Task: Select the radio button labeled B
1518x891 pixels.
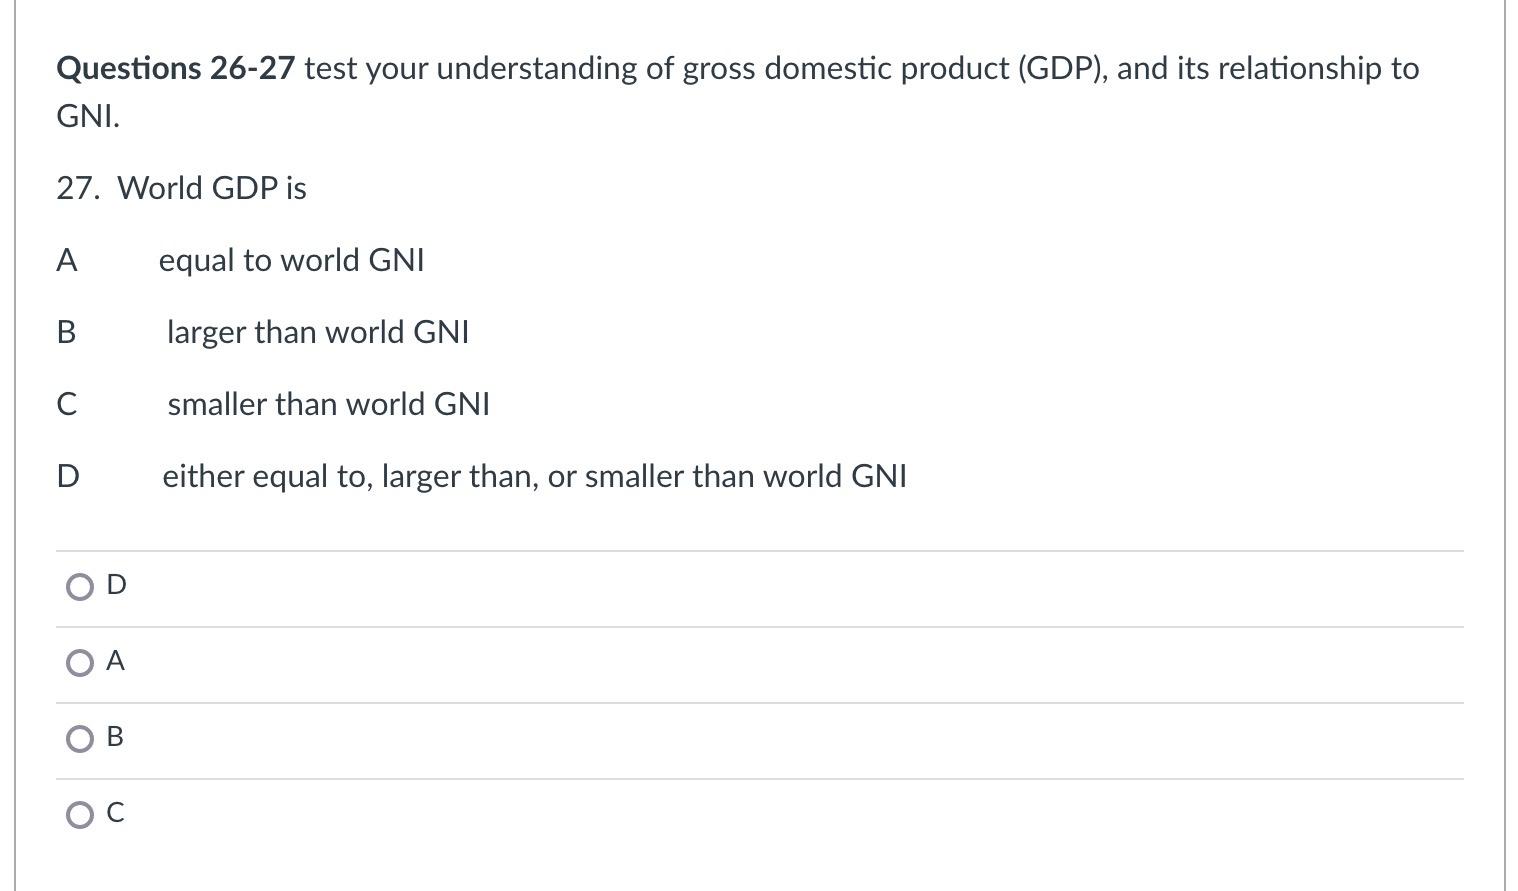Action: pyautogui.click(x=78, y=739)
